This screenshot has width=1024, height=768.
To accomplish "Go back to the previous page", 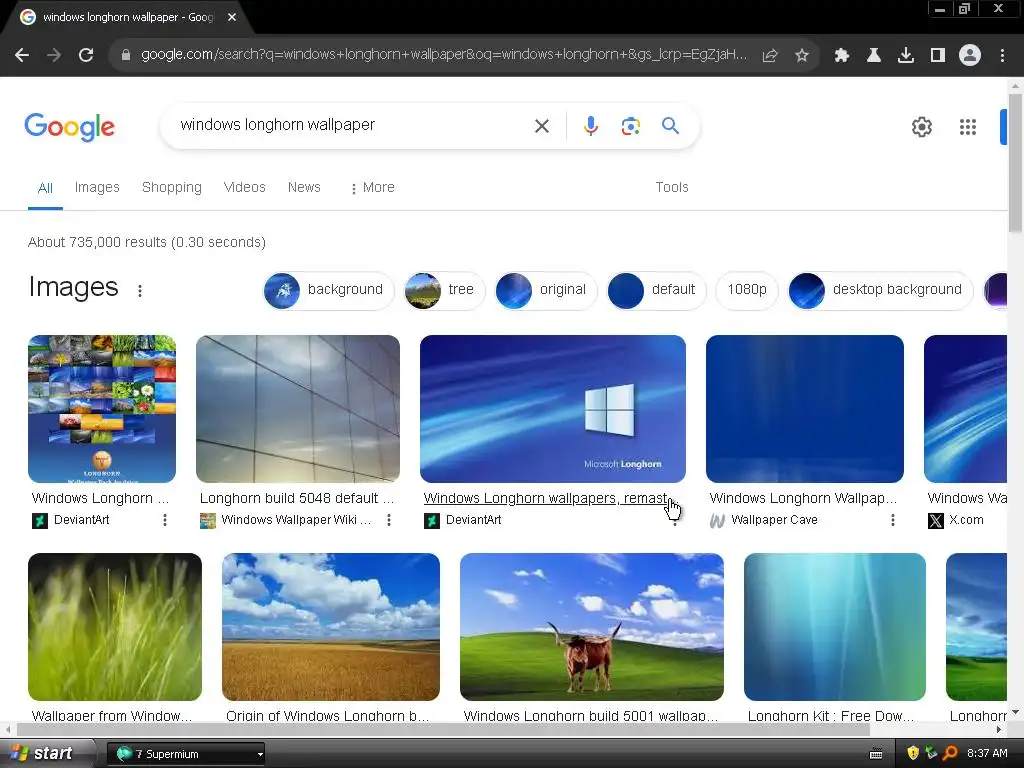I will pos(22,56).
